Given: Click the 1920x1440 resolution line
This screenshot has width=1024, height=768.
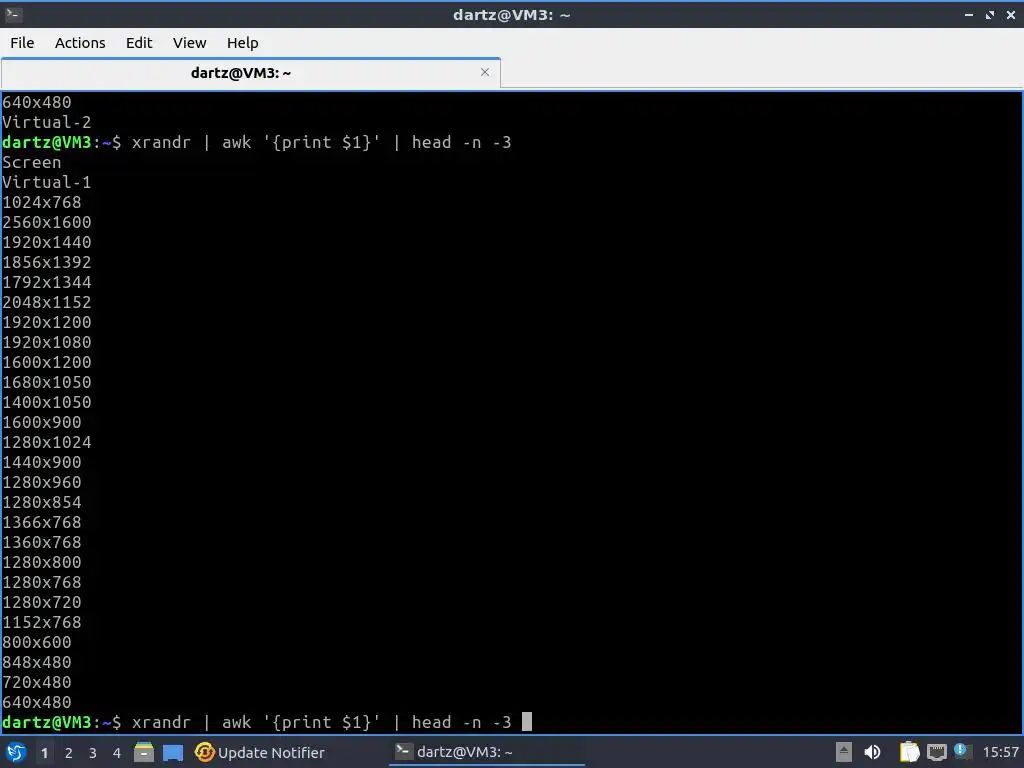Looking at the screenshot, I should click(x=47, y=242).
